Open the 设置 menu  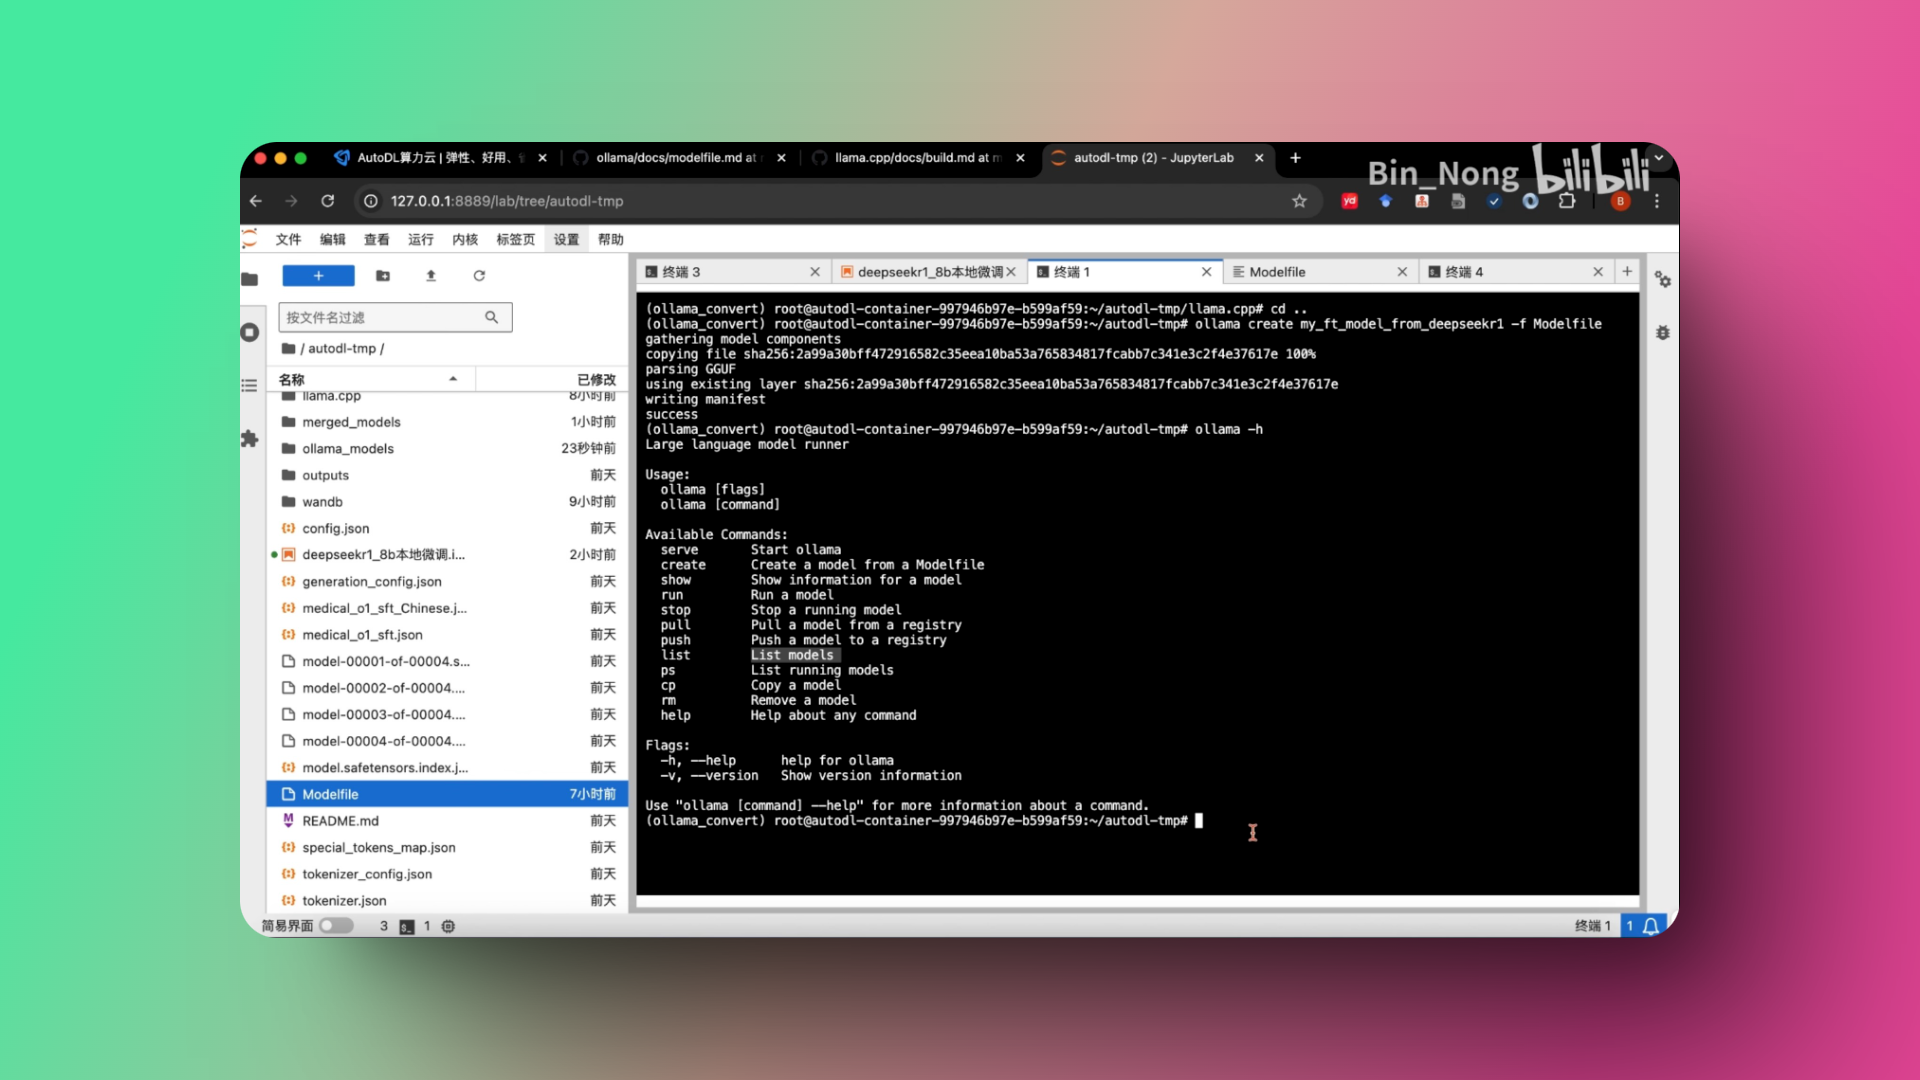pos(566,240)
